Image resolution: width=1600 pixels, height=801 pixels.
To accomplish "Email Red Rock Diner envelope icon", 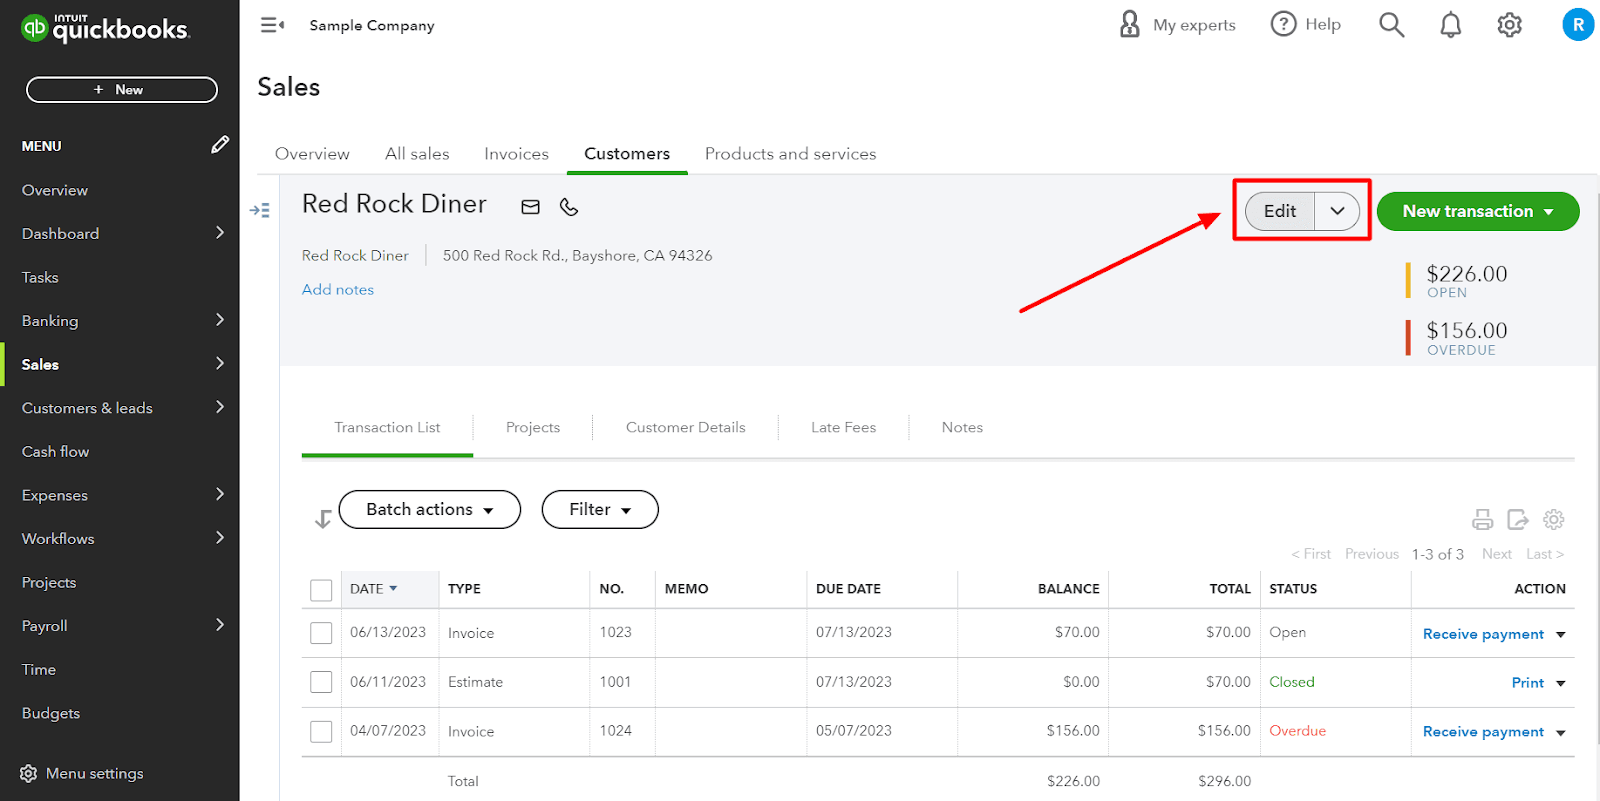I will (530, 207).
